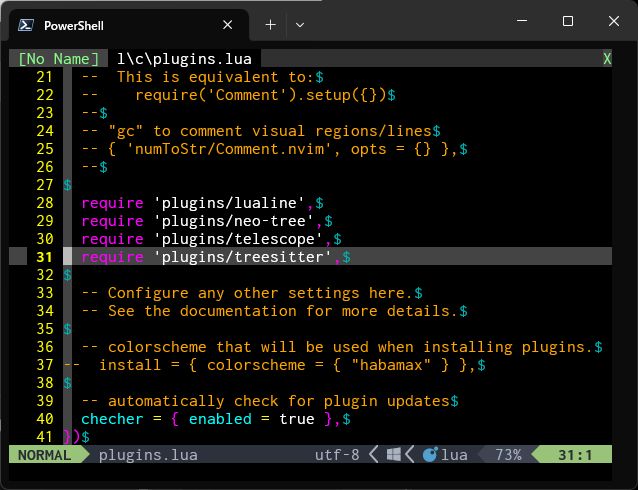
Task: Click the NORMAL mode indicator
Action: (45, 455)
